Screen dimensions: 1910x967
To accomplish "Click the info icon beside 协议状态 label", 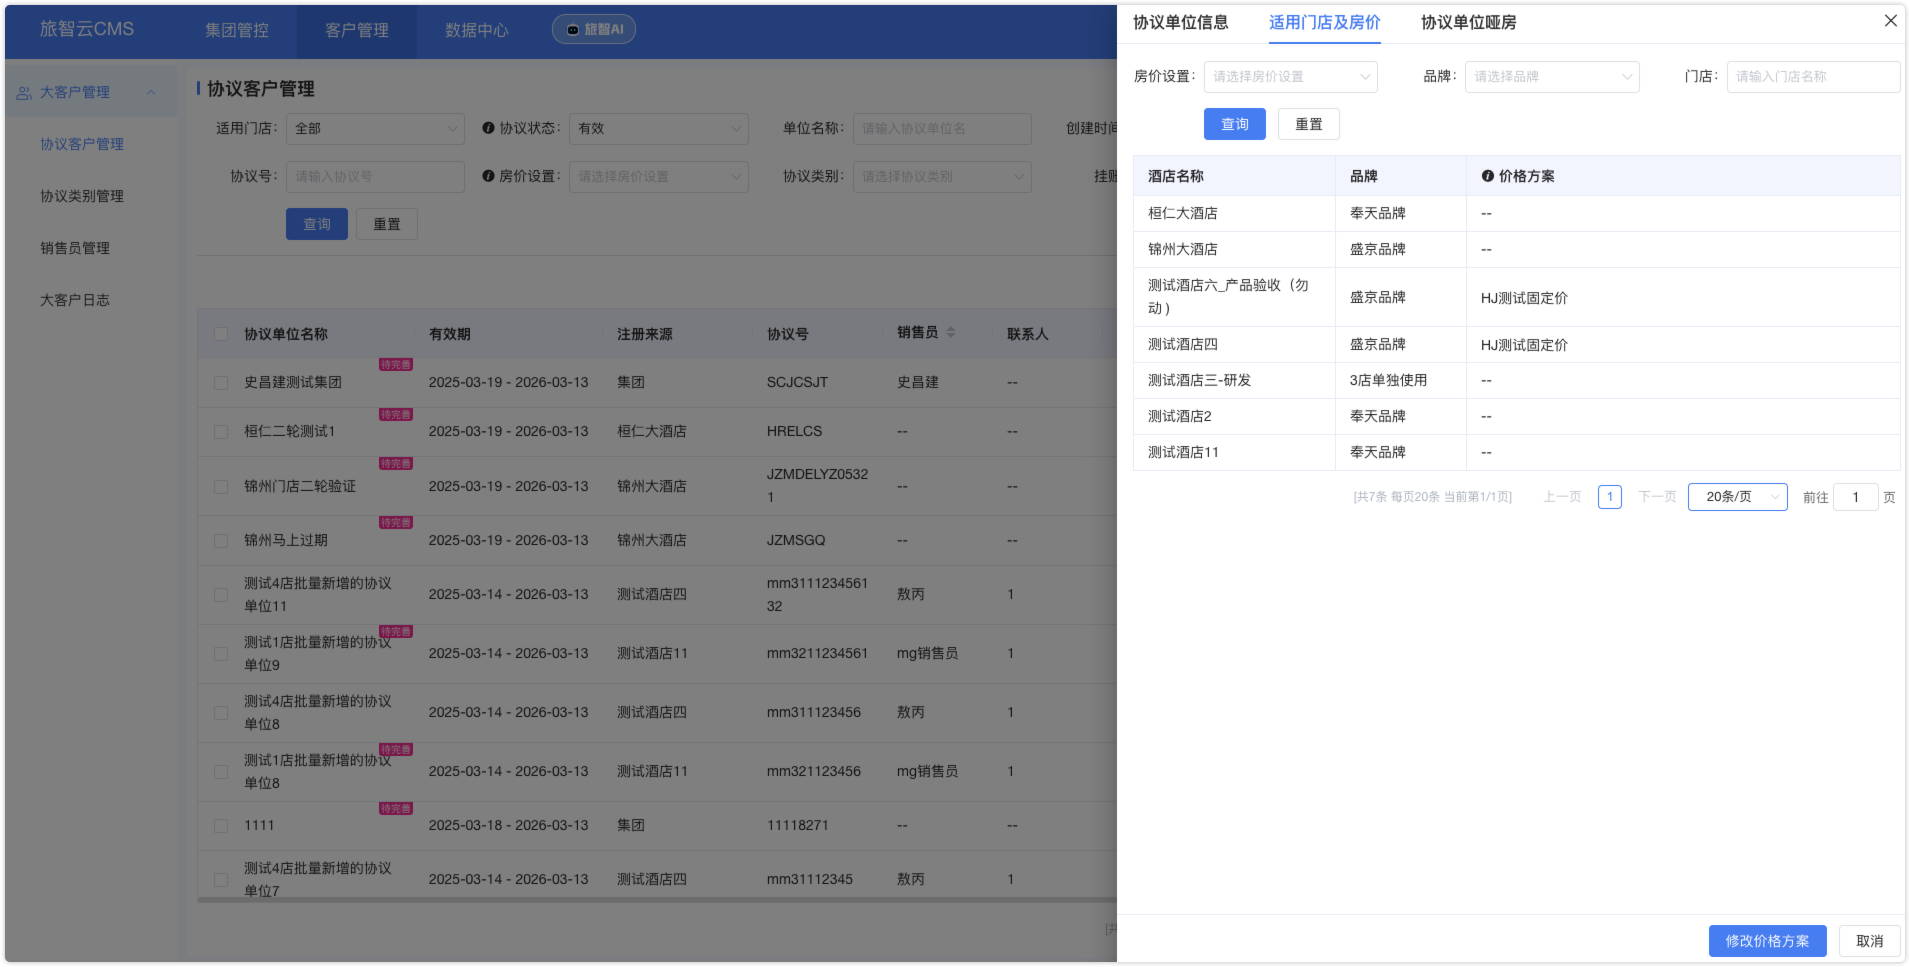I will tap(488, 128).
